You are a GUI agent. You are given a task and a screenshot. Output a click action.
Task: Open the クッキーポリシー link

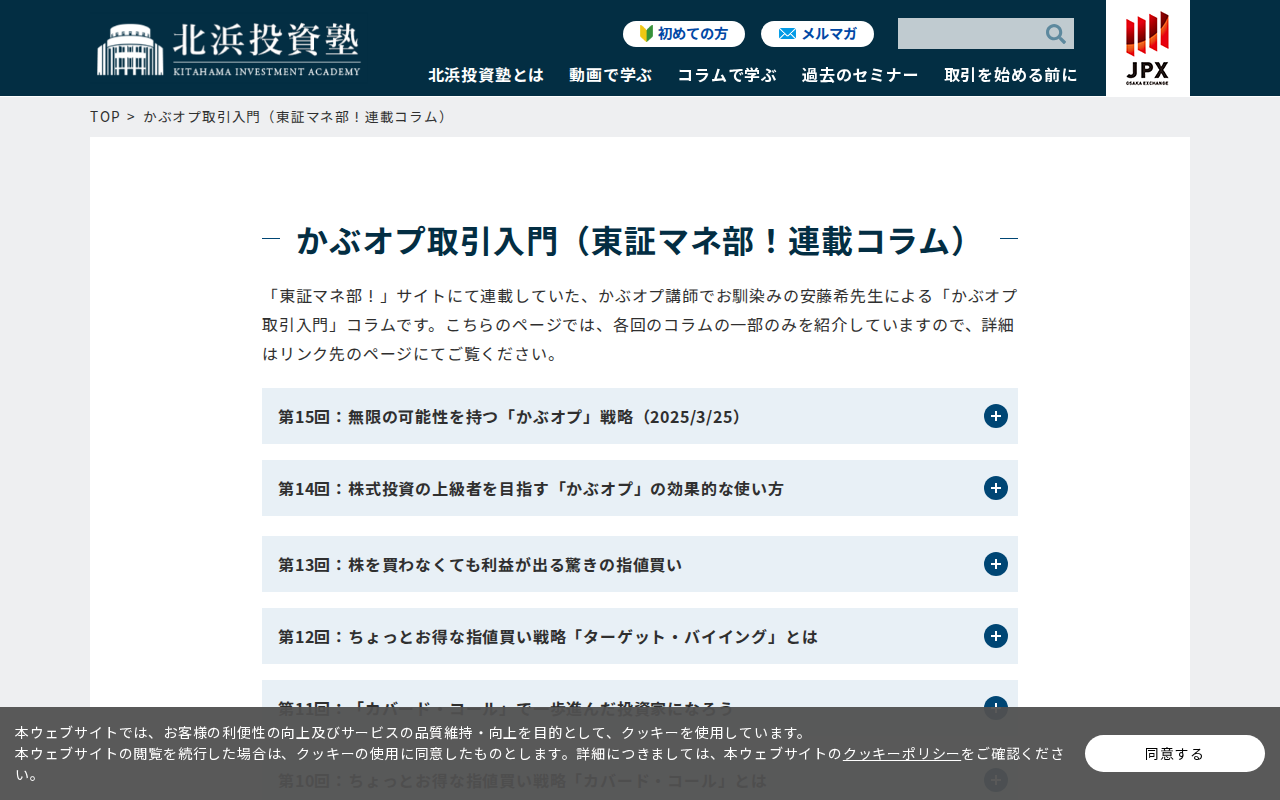pos(902,754)
